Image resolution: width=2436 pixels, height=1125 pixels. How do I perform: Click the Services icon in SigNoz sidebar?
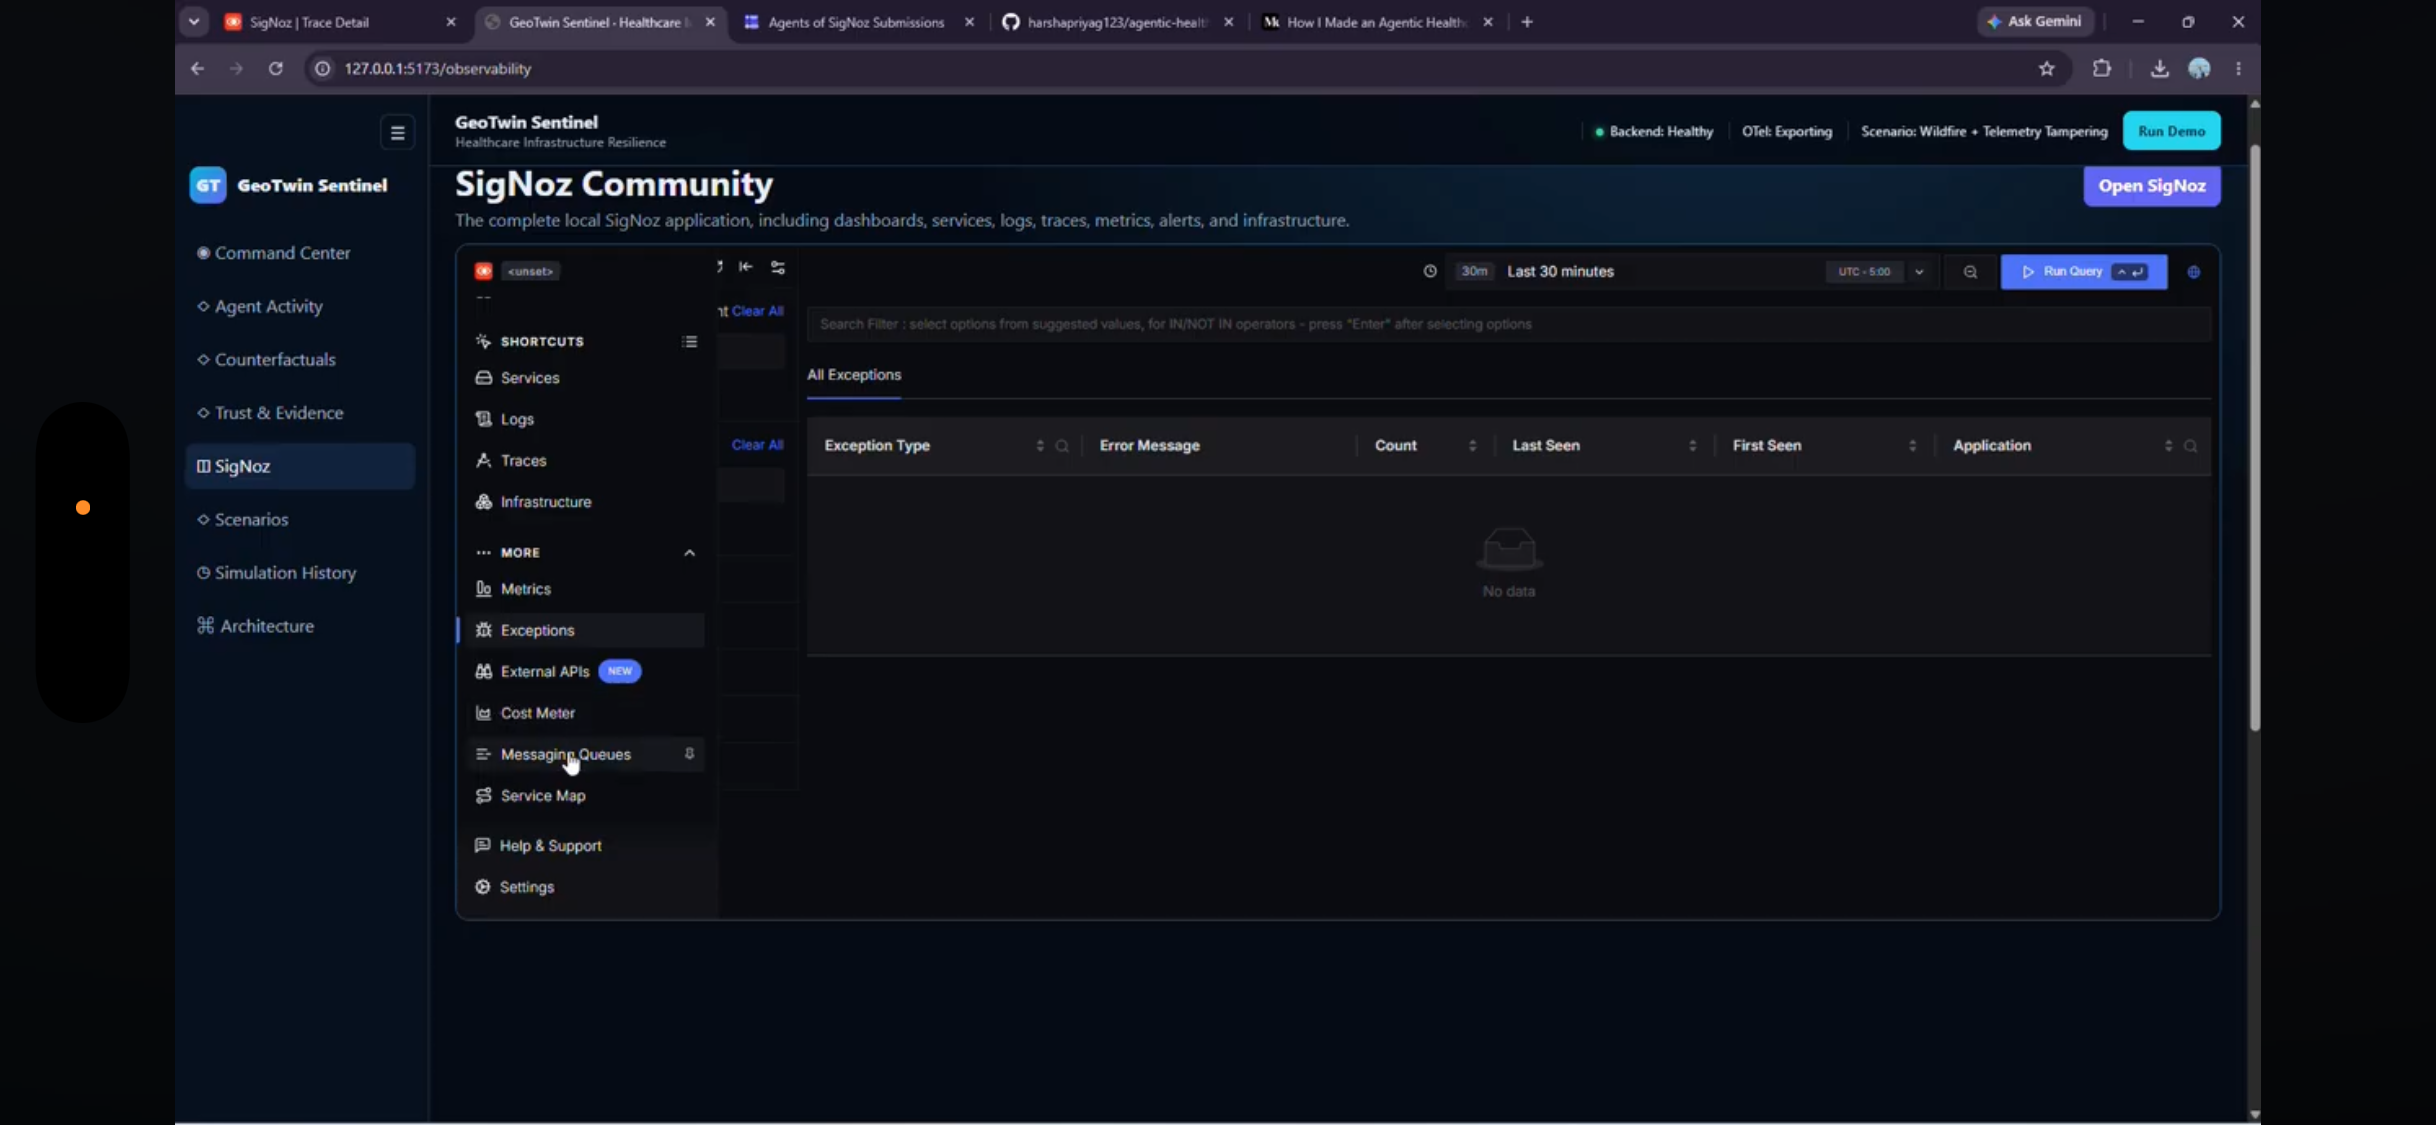click(484, 378)
